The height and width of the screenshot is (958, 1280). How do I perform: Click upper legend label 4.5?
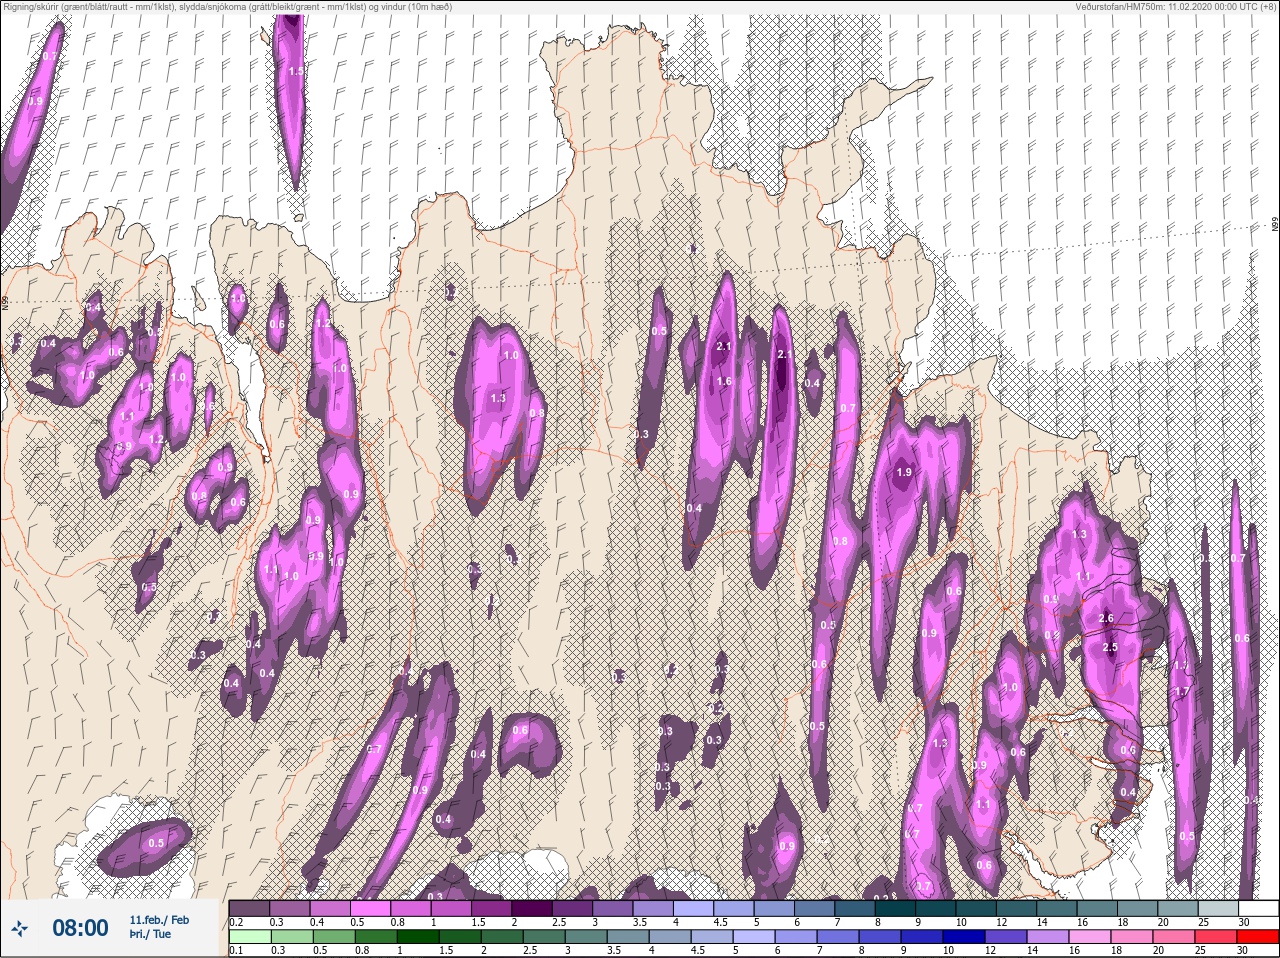point(720,922)
